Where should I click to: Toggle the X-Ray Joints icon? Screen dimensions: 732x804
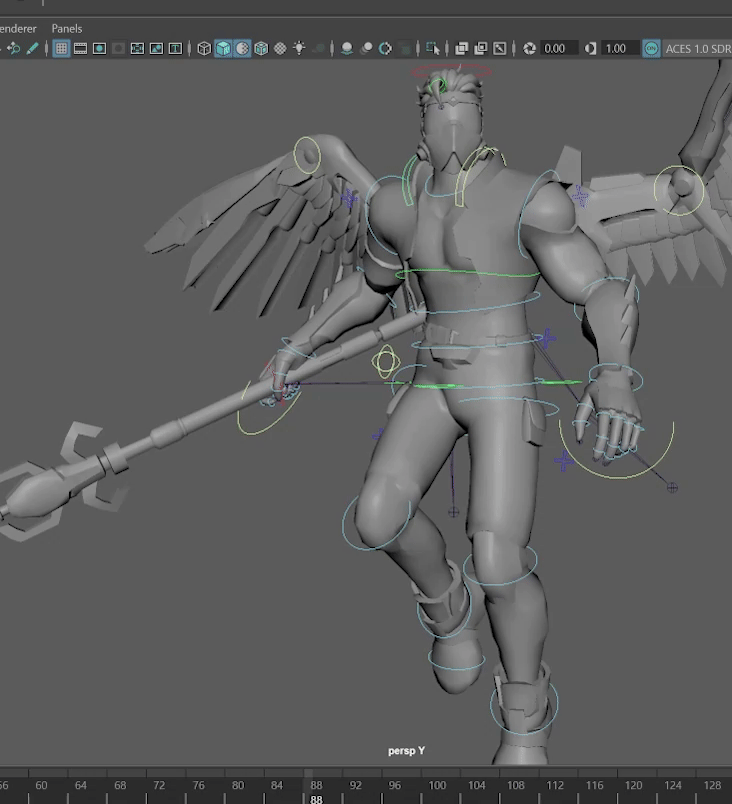tap(499, 49)
